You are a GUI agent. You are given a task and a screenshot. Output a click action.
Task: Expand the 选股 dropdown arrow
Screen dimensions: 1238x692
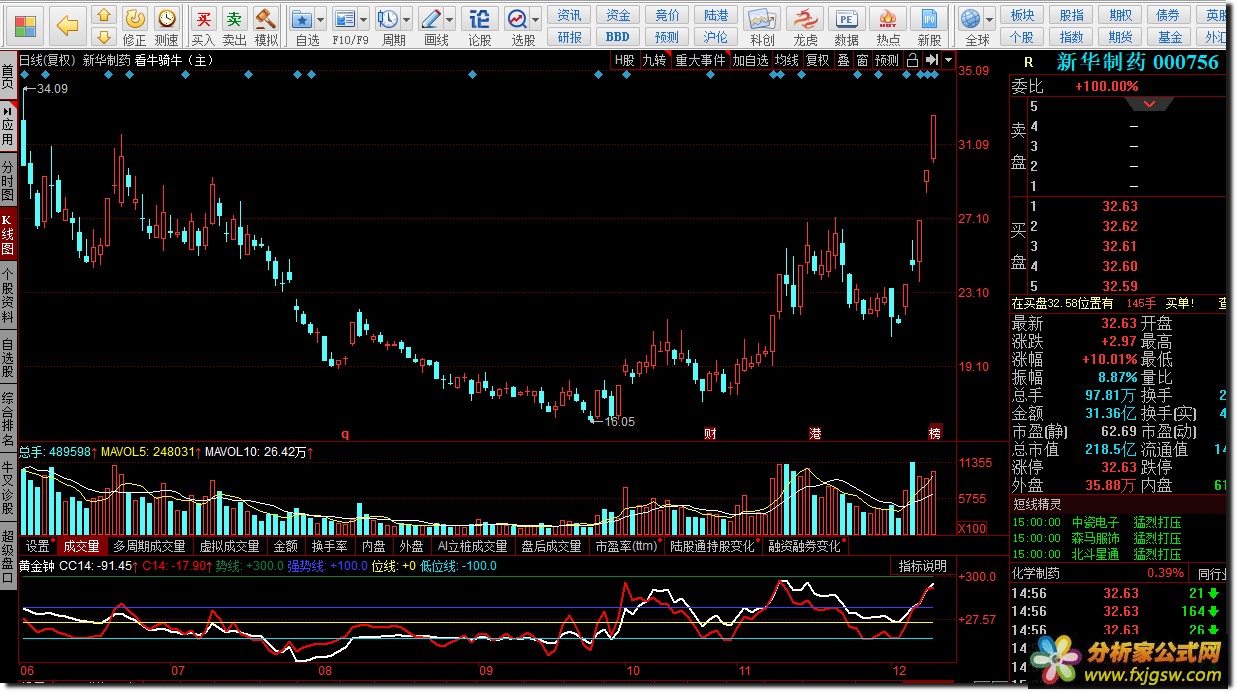tap(535, 20)
